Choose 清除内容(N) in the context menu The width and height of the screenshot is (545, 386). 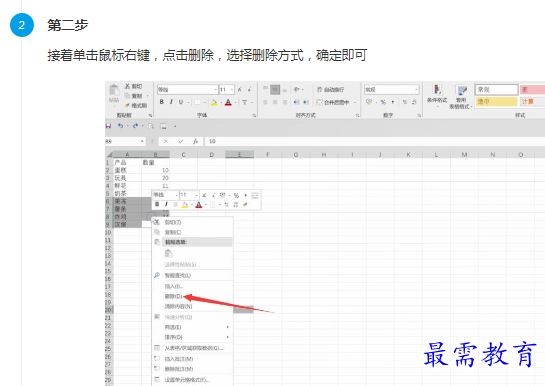click(x=193, y=306)
